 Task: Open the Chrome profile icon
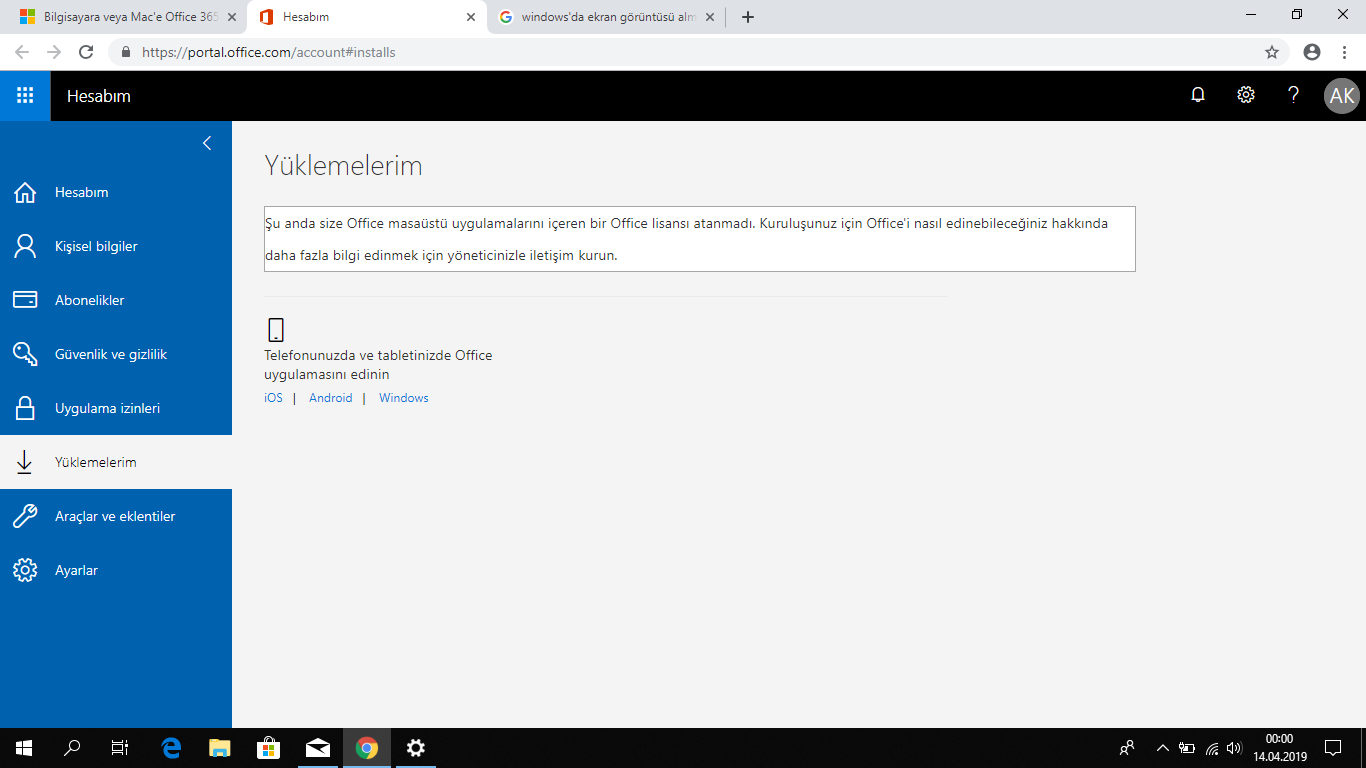tap(1312, 52)
